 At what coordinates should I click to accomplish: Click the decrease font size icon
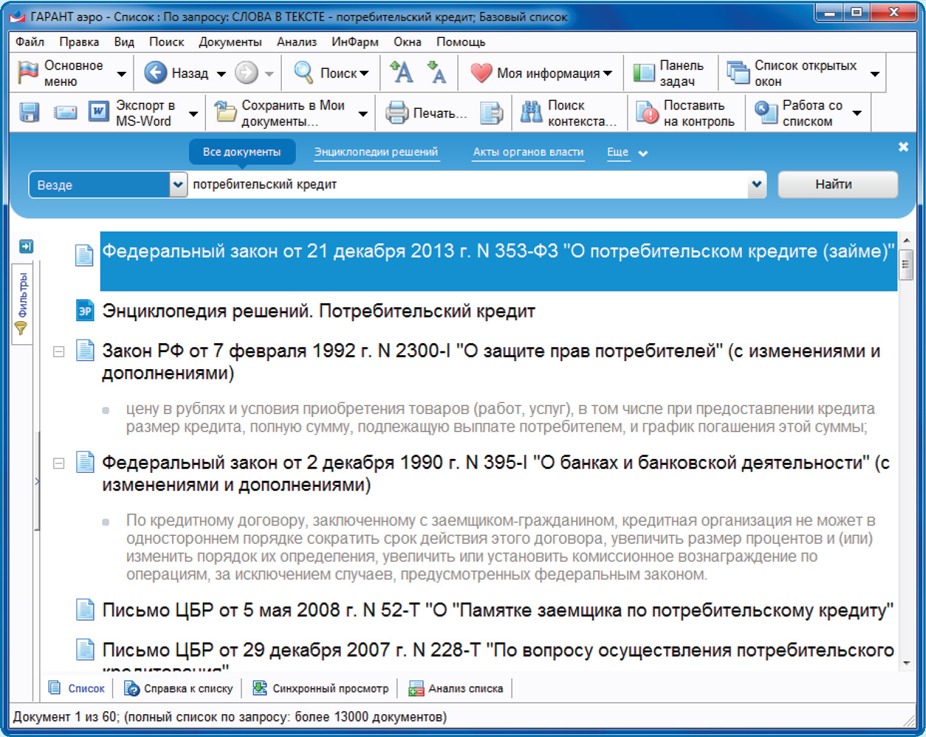(436, 73)
